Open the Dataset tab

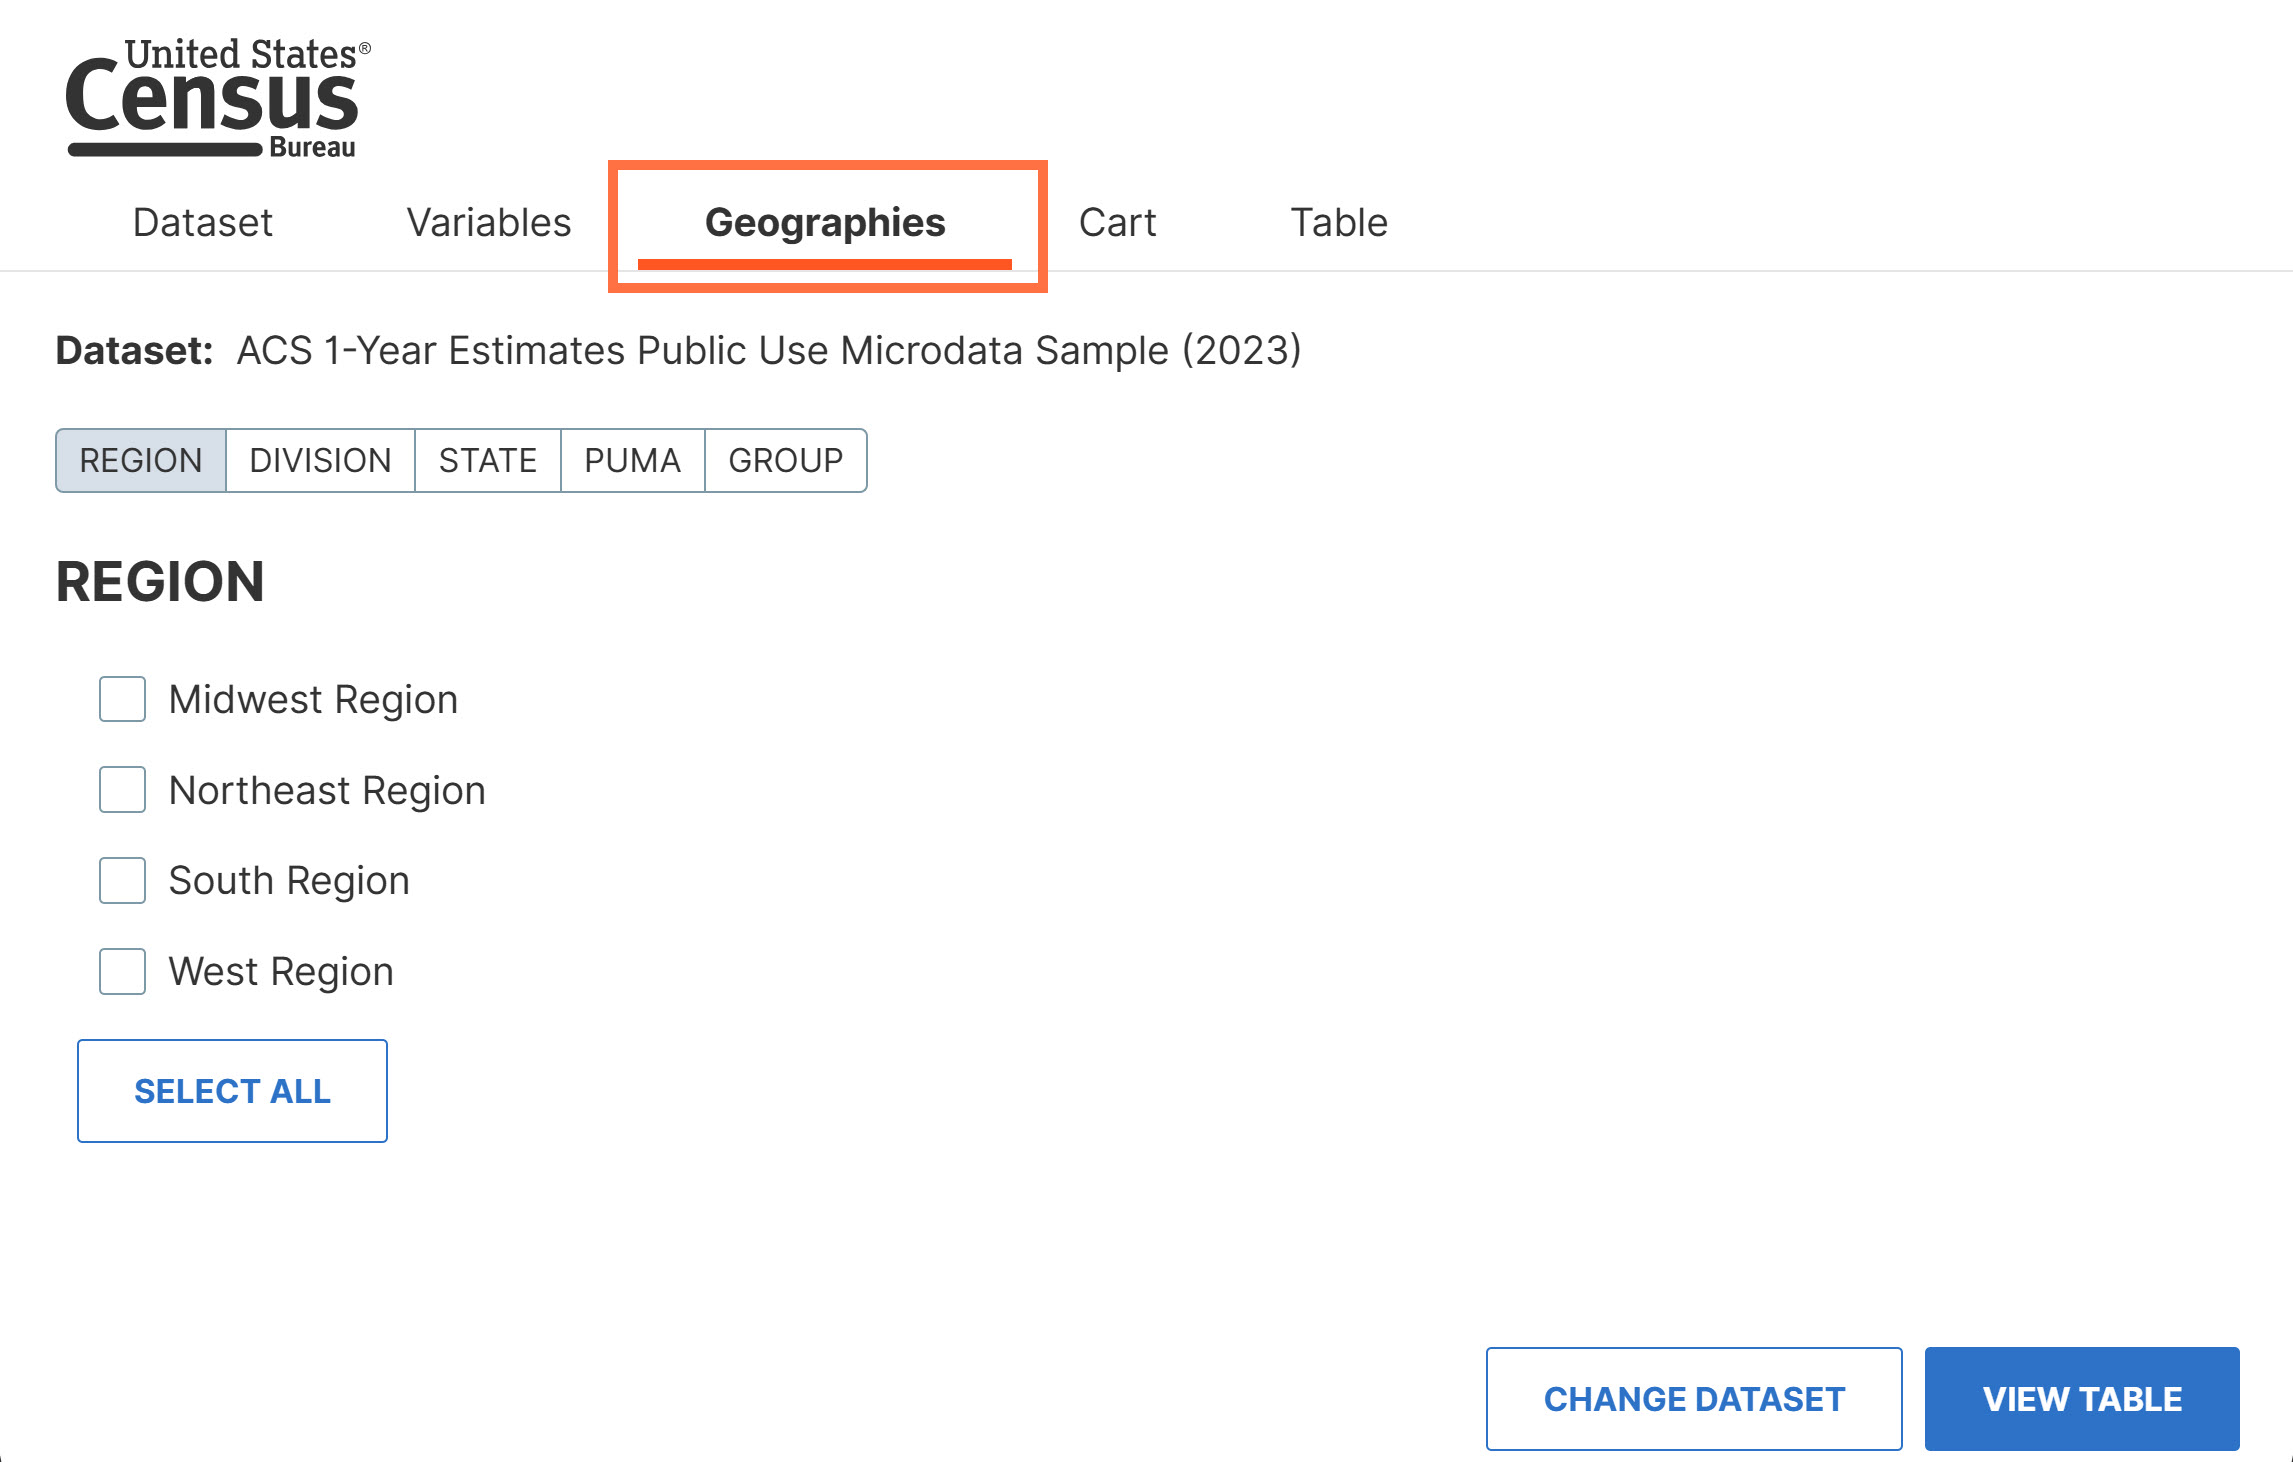(203, 222)
